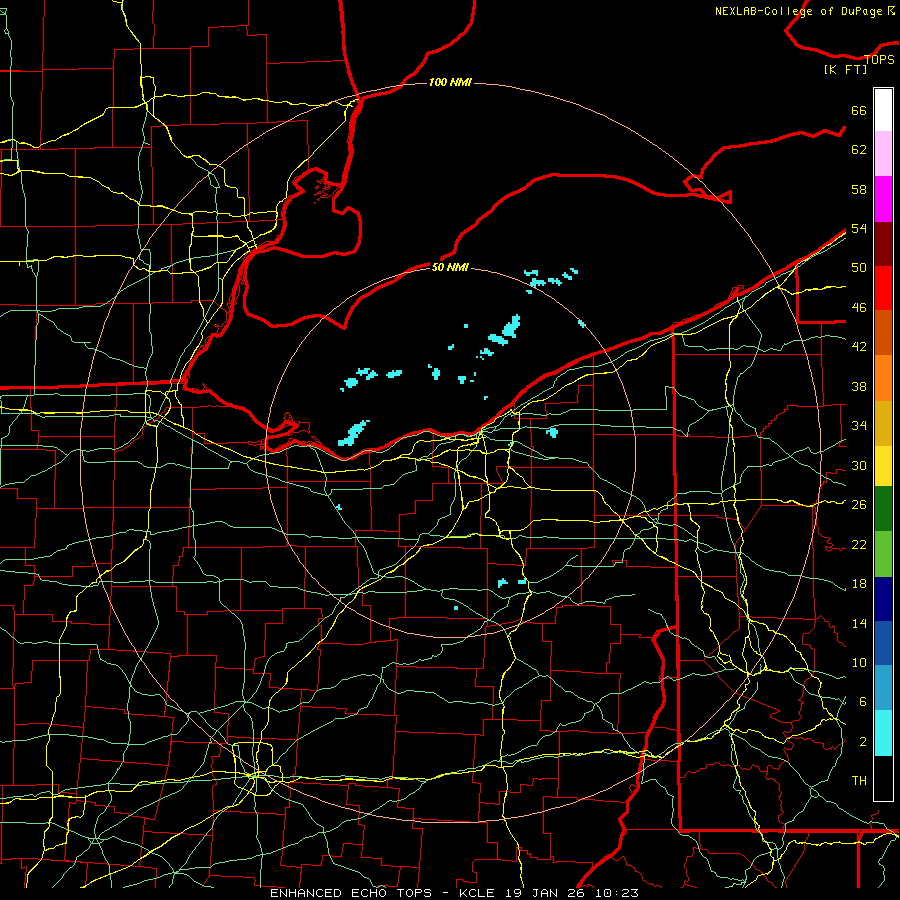Click the '50 NMI' range ring label

coord(450,267)
